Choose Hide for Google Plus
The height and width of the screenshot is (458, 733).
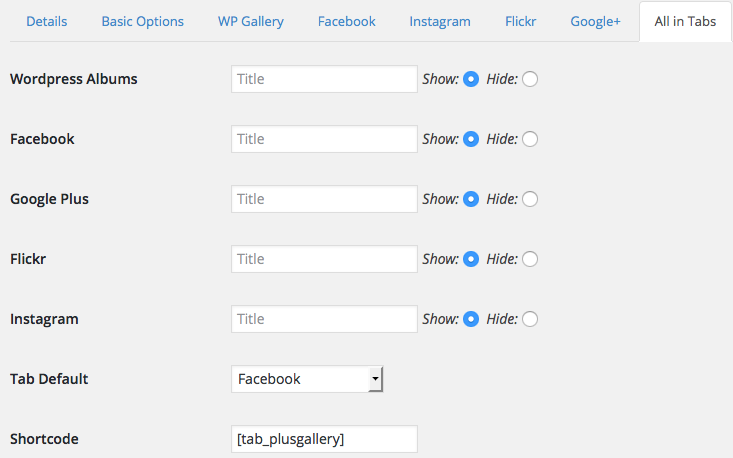(x=530, y=199)
